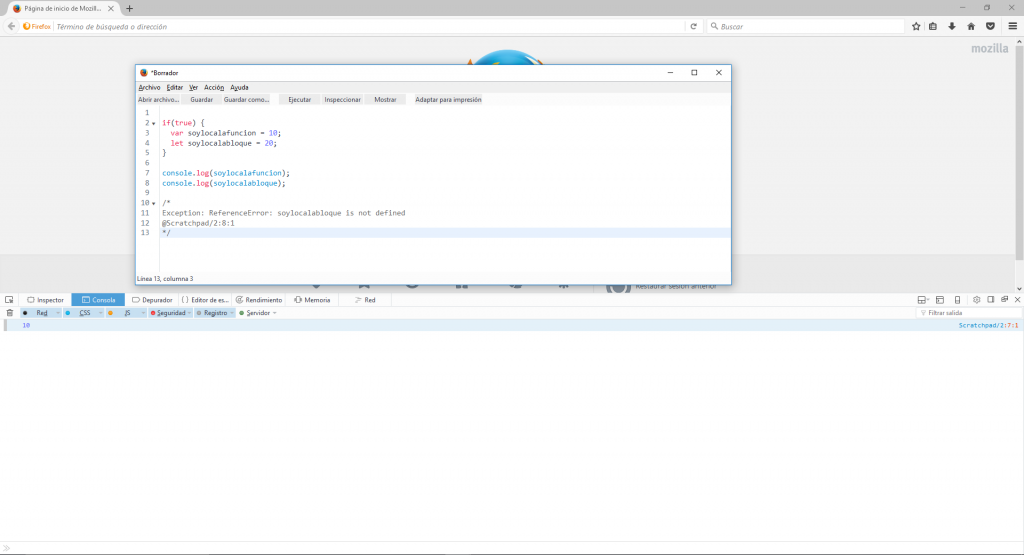Click the Scratchpad/2:7:1 source link

click(x=988, y=325)
